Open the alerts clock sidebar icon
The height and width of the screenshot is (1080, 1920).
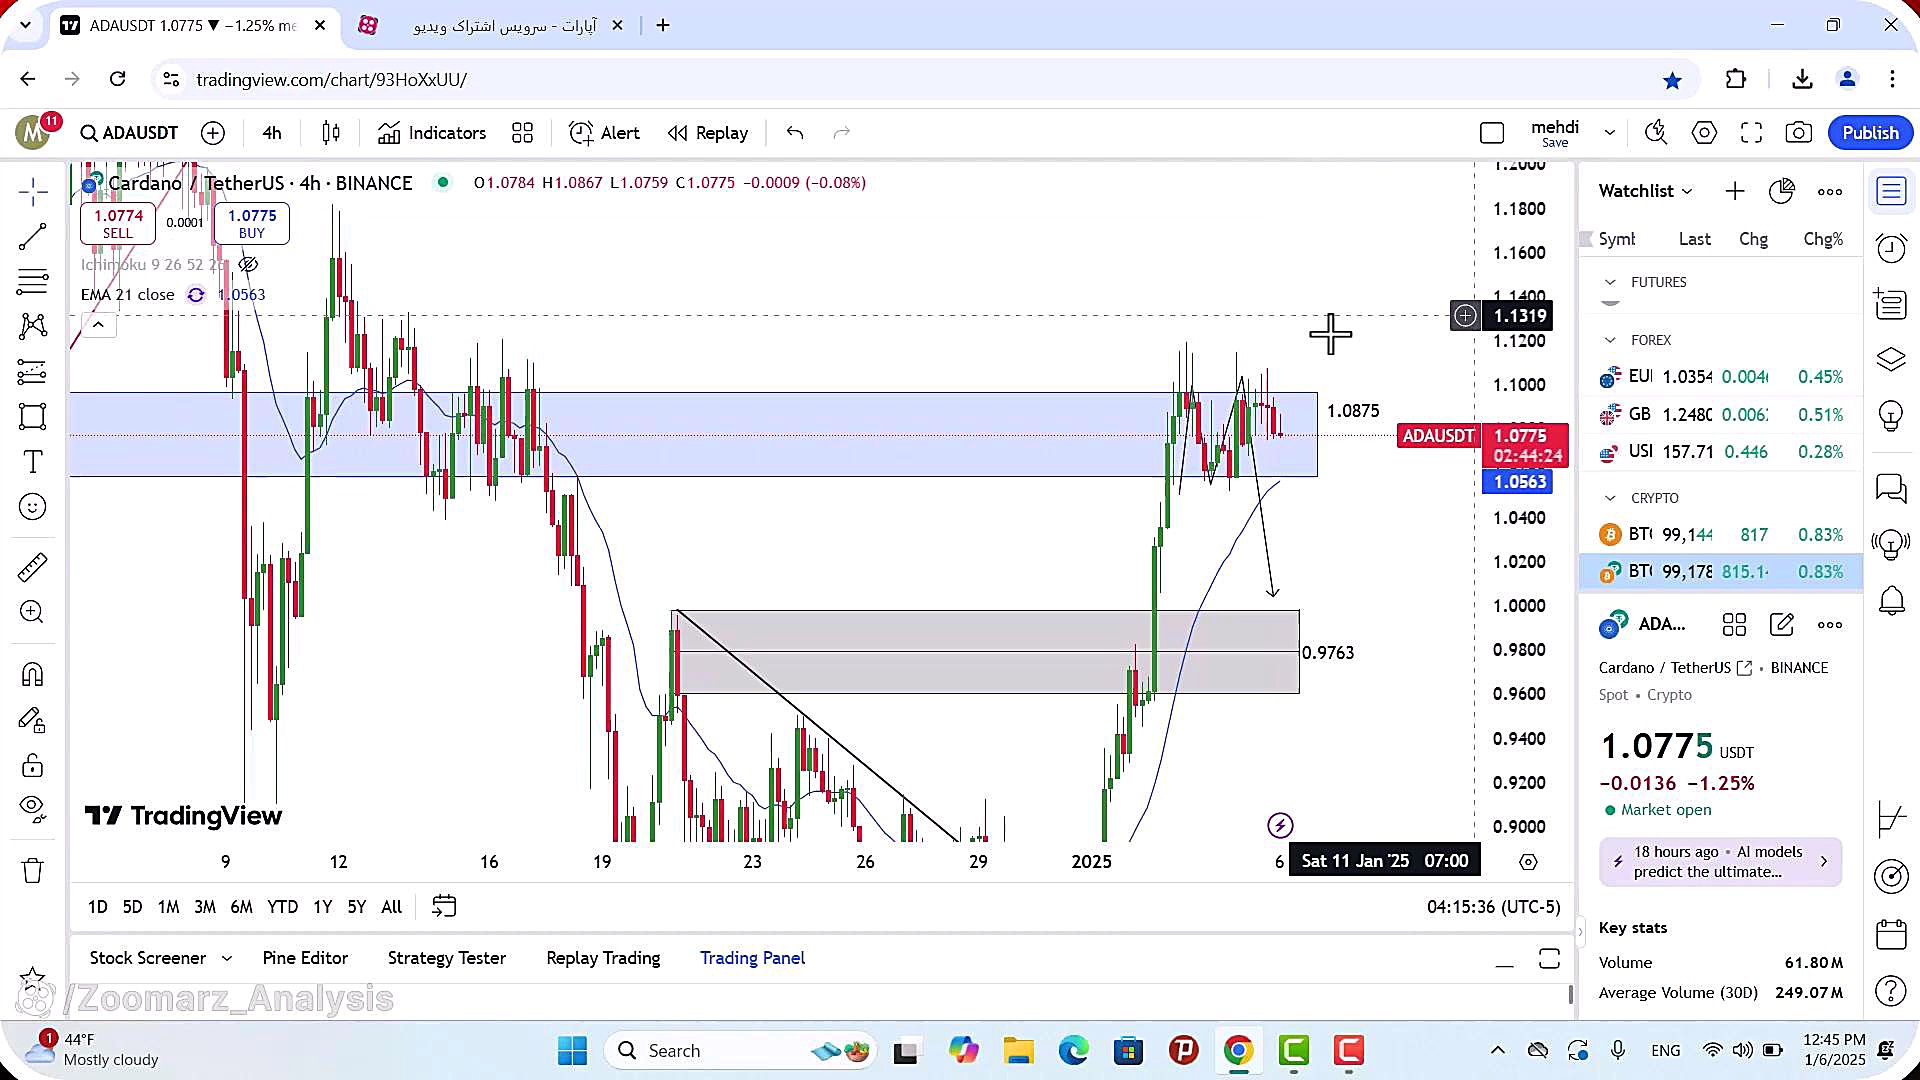click(x=1890, y=248)
